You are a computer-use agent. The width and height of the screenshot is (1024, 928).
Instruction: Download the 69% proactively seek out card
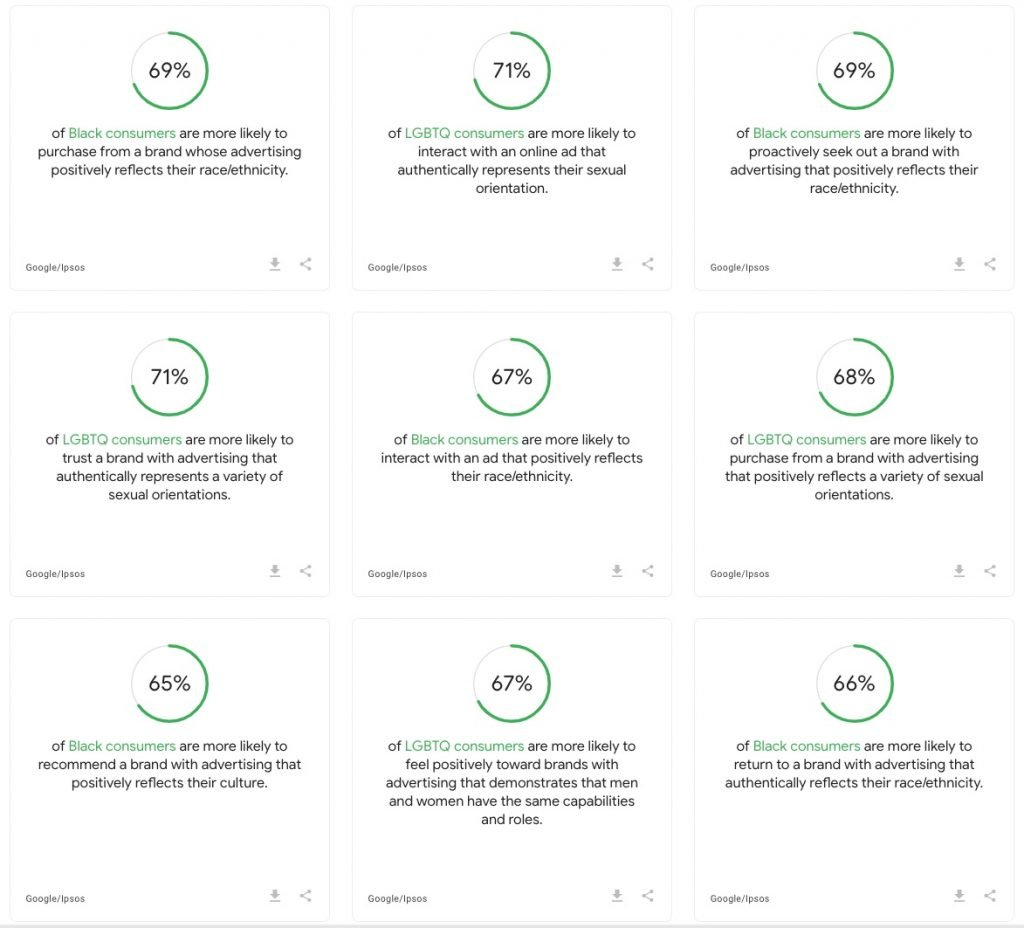pos(959,264)
